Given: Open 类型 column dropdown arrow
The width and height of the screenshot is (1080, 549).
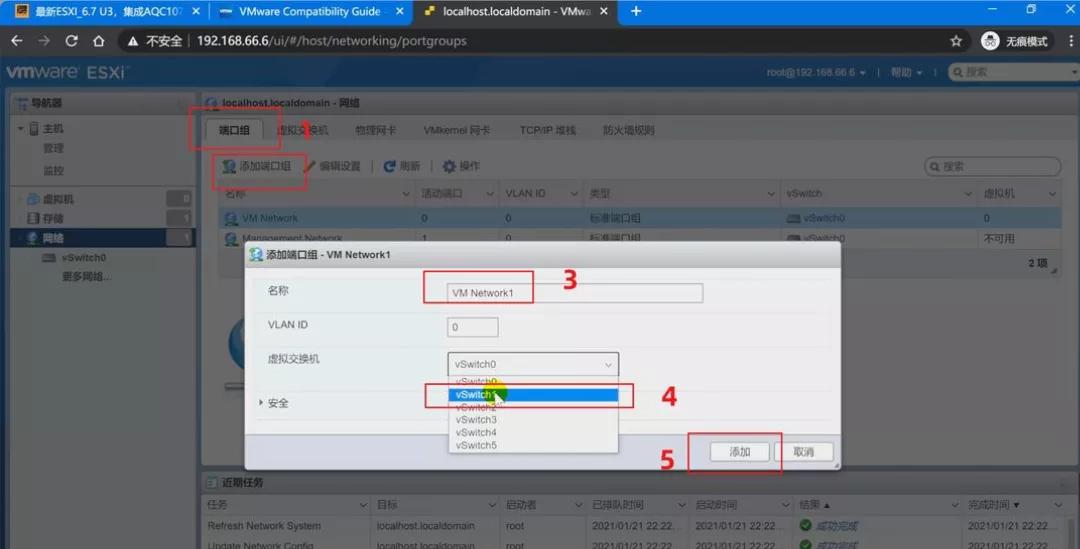Looking at the screenshot, I should pyautogui.click(x=771, y=194).
